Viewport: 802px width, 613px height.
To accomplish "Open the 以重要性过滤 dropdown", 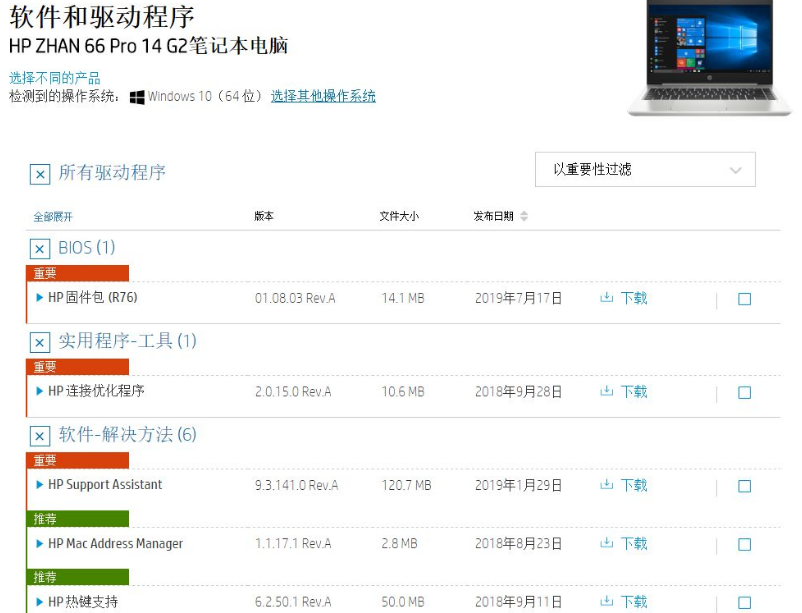I will 645,169.
